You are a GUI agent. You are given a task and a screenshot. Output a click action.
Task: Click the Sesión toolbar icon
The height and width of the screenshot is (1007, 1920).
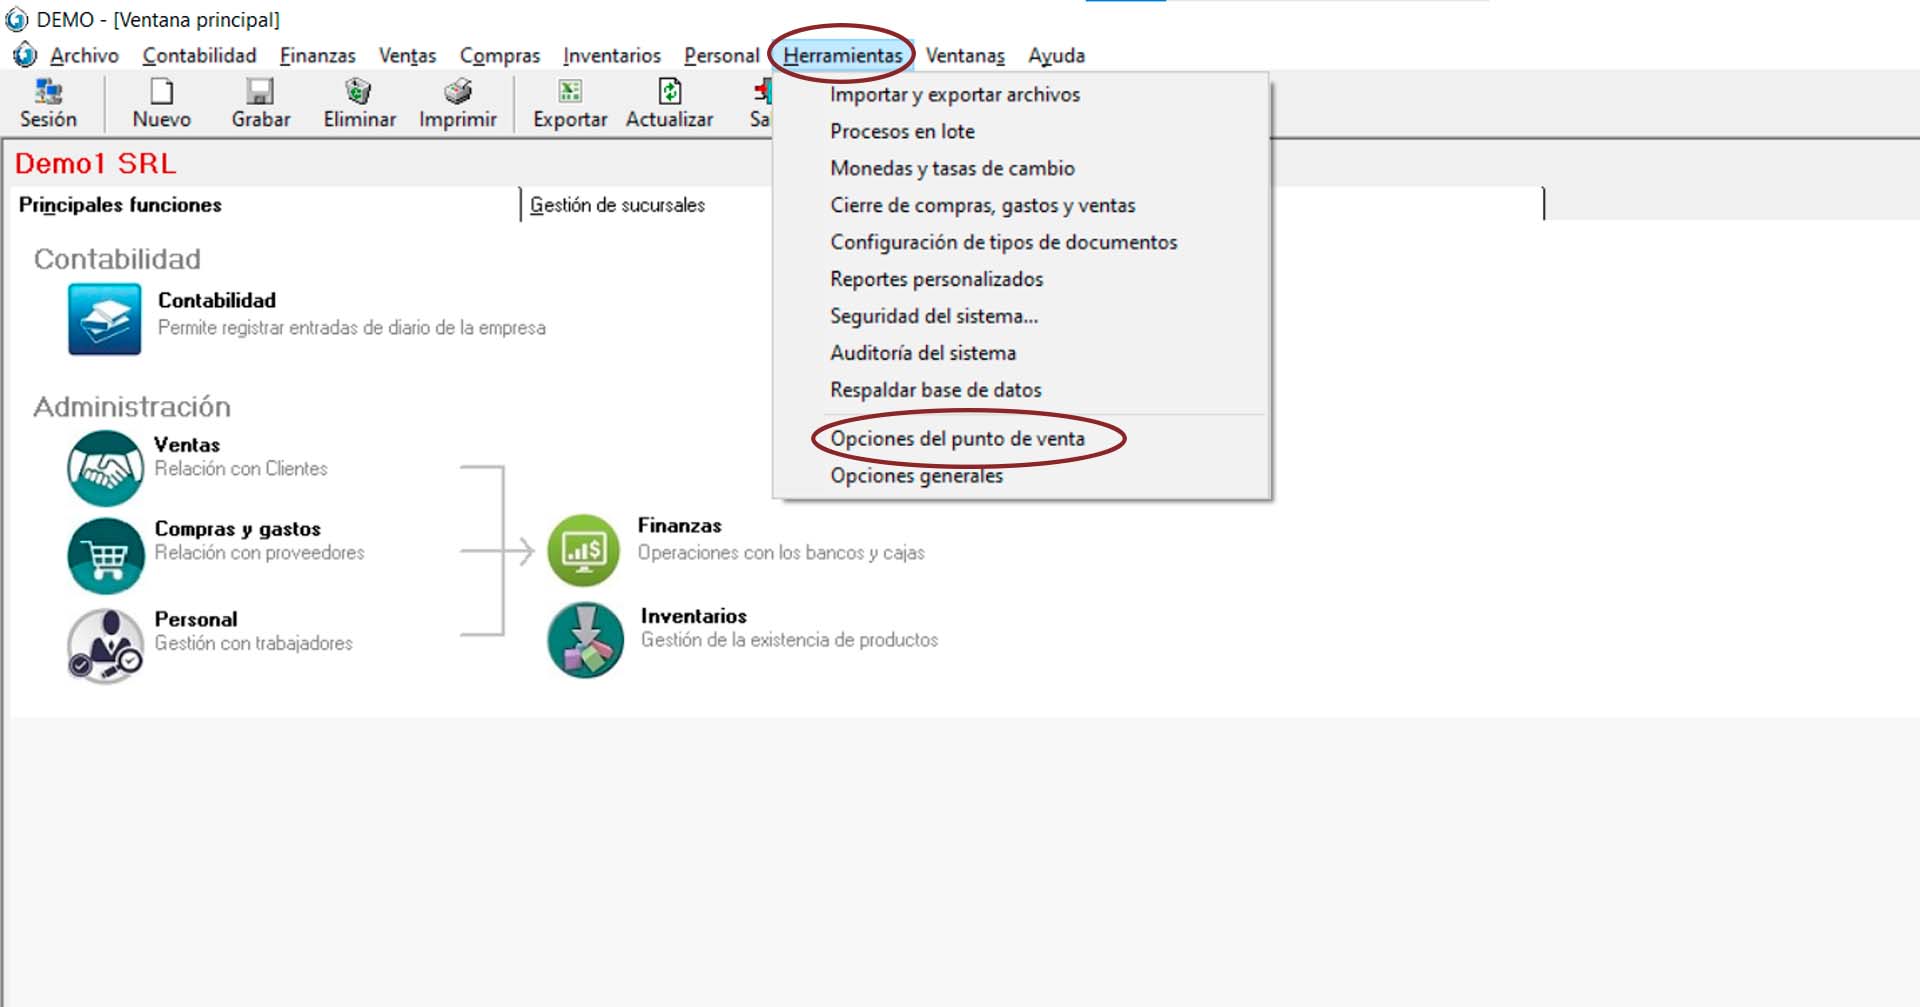[48, 92]
